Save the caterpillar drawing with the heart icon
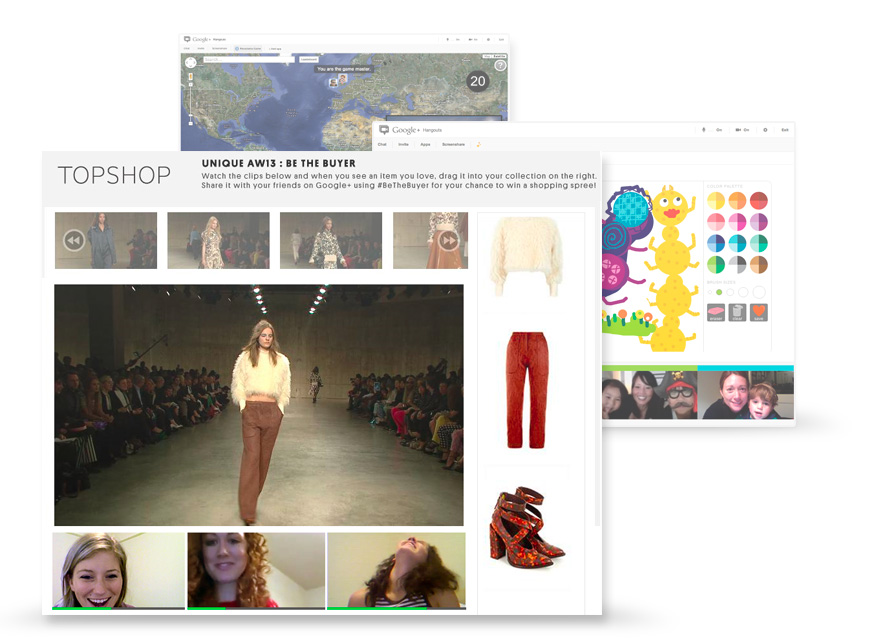Screen dimensions: 869x640 [x=758, y=311]
